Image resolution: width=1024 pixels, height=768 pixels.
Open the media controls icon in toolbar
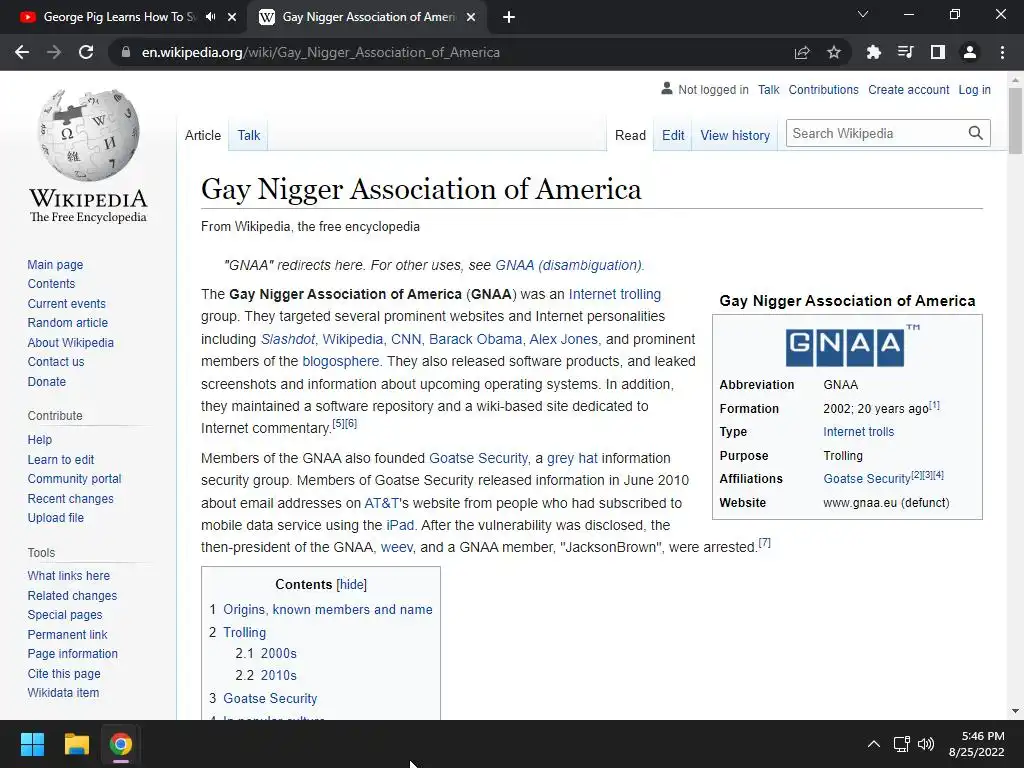tap(905, 52)
